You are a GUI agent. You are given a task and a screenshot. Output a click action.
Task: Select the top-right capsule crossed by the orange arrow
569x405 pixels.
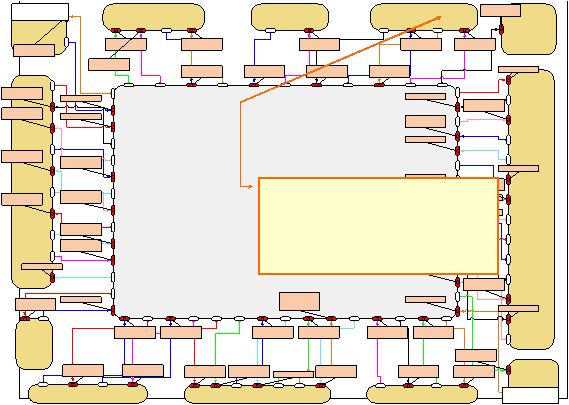[x=424, y=17]
